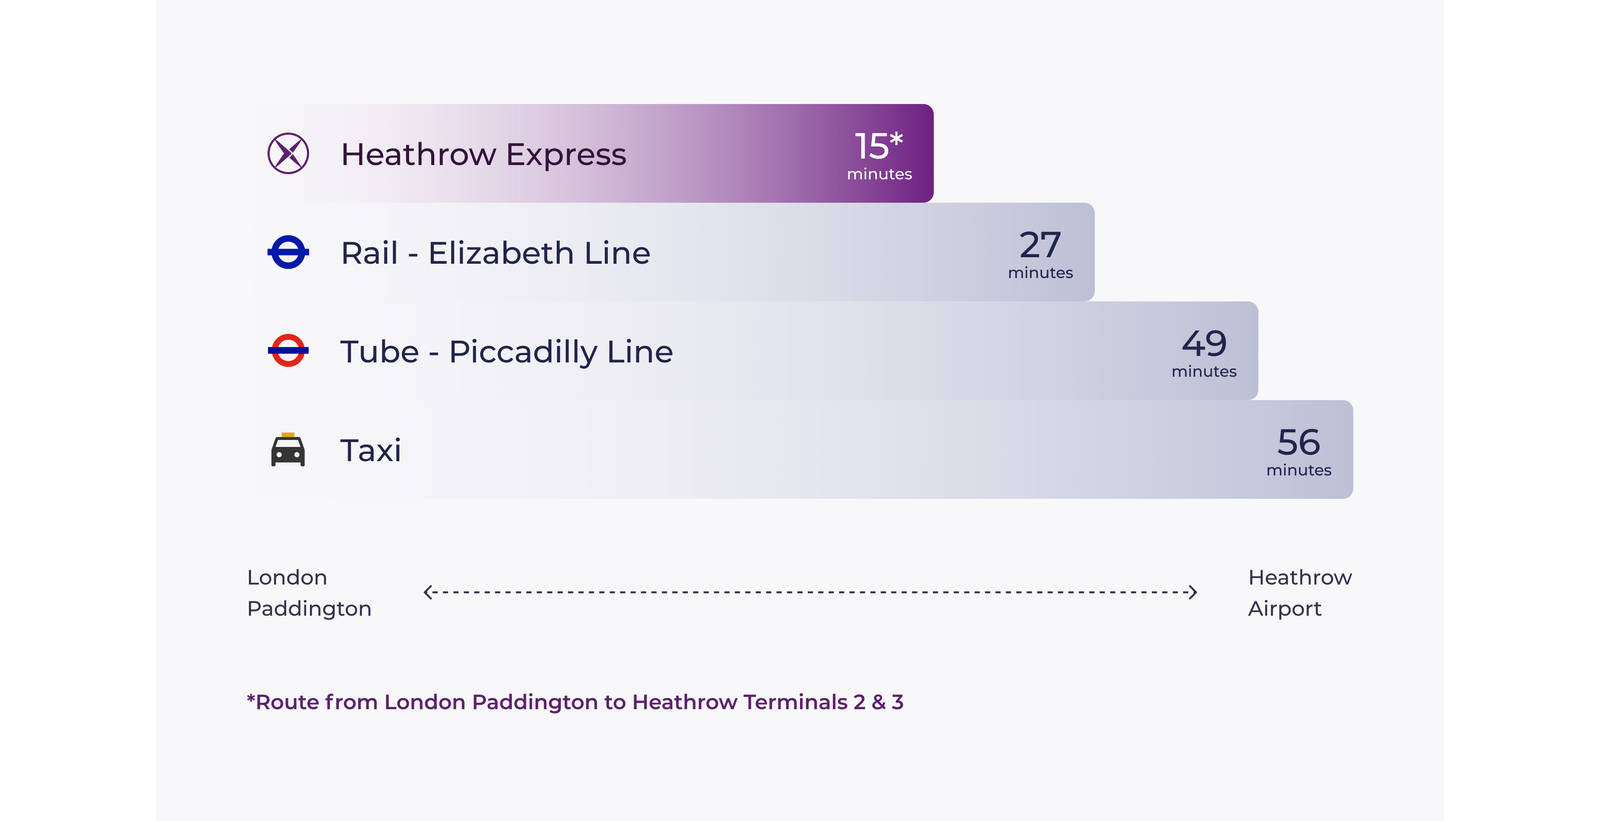Click the Heathrow Express logo icon
The width and height of the screenshot is (1600, 821).
coord(288,154)
